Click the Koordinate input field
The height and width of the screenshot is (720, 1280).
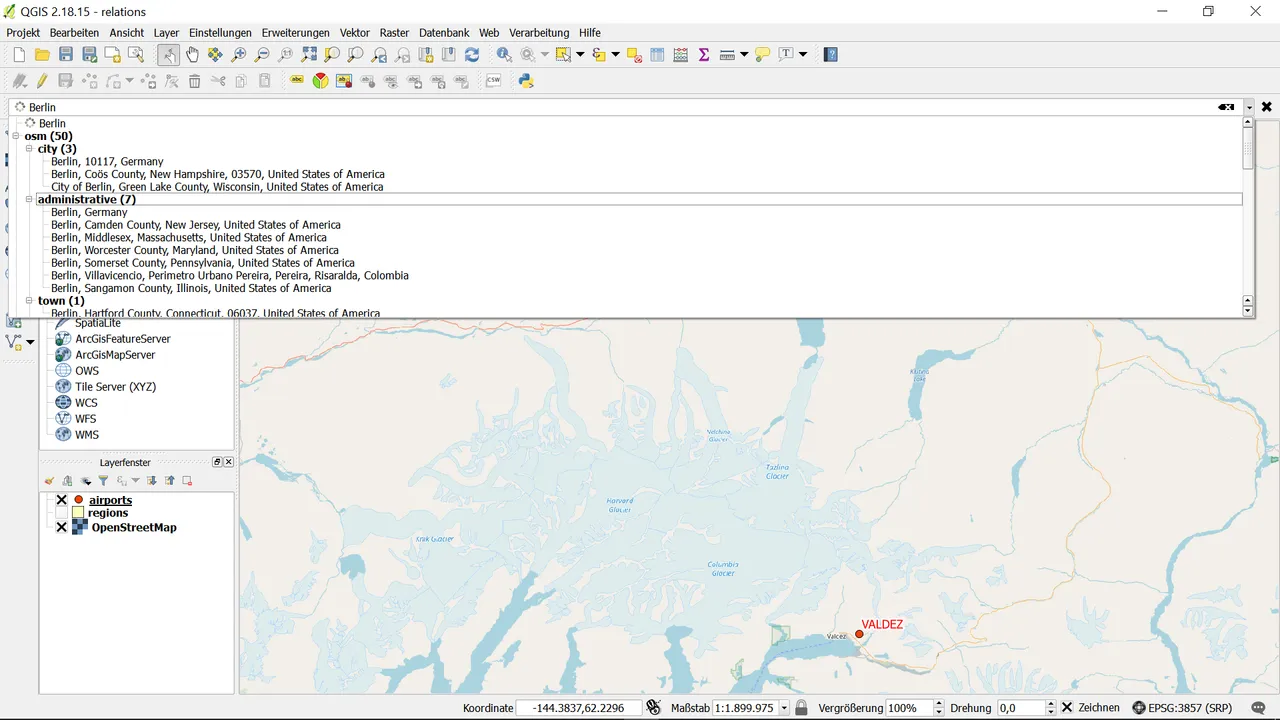(579, 708)
